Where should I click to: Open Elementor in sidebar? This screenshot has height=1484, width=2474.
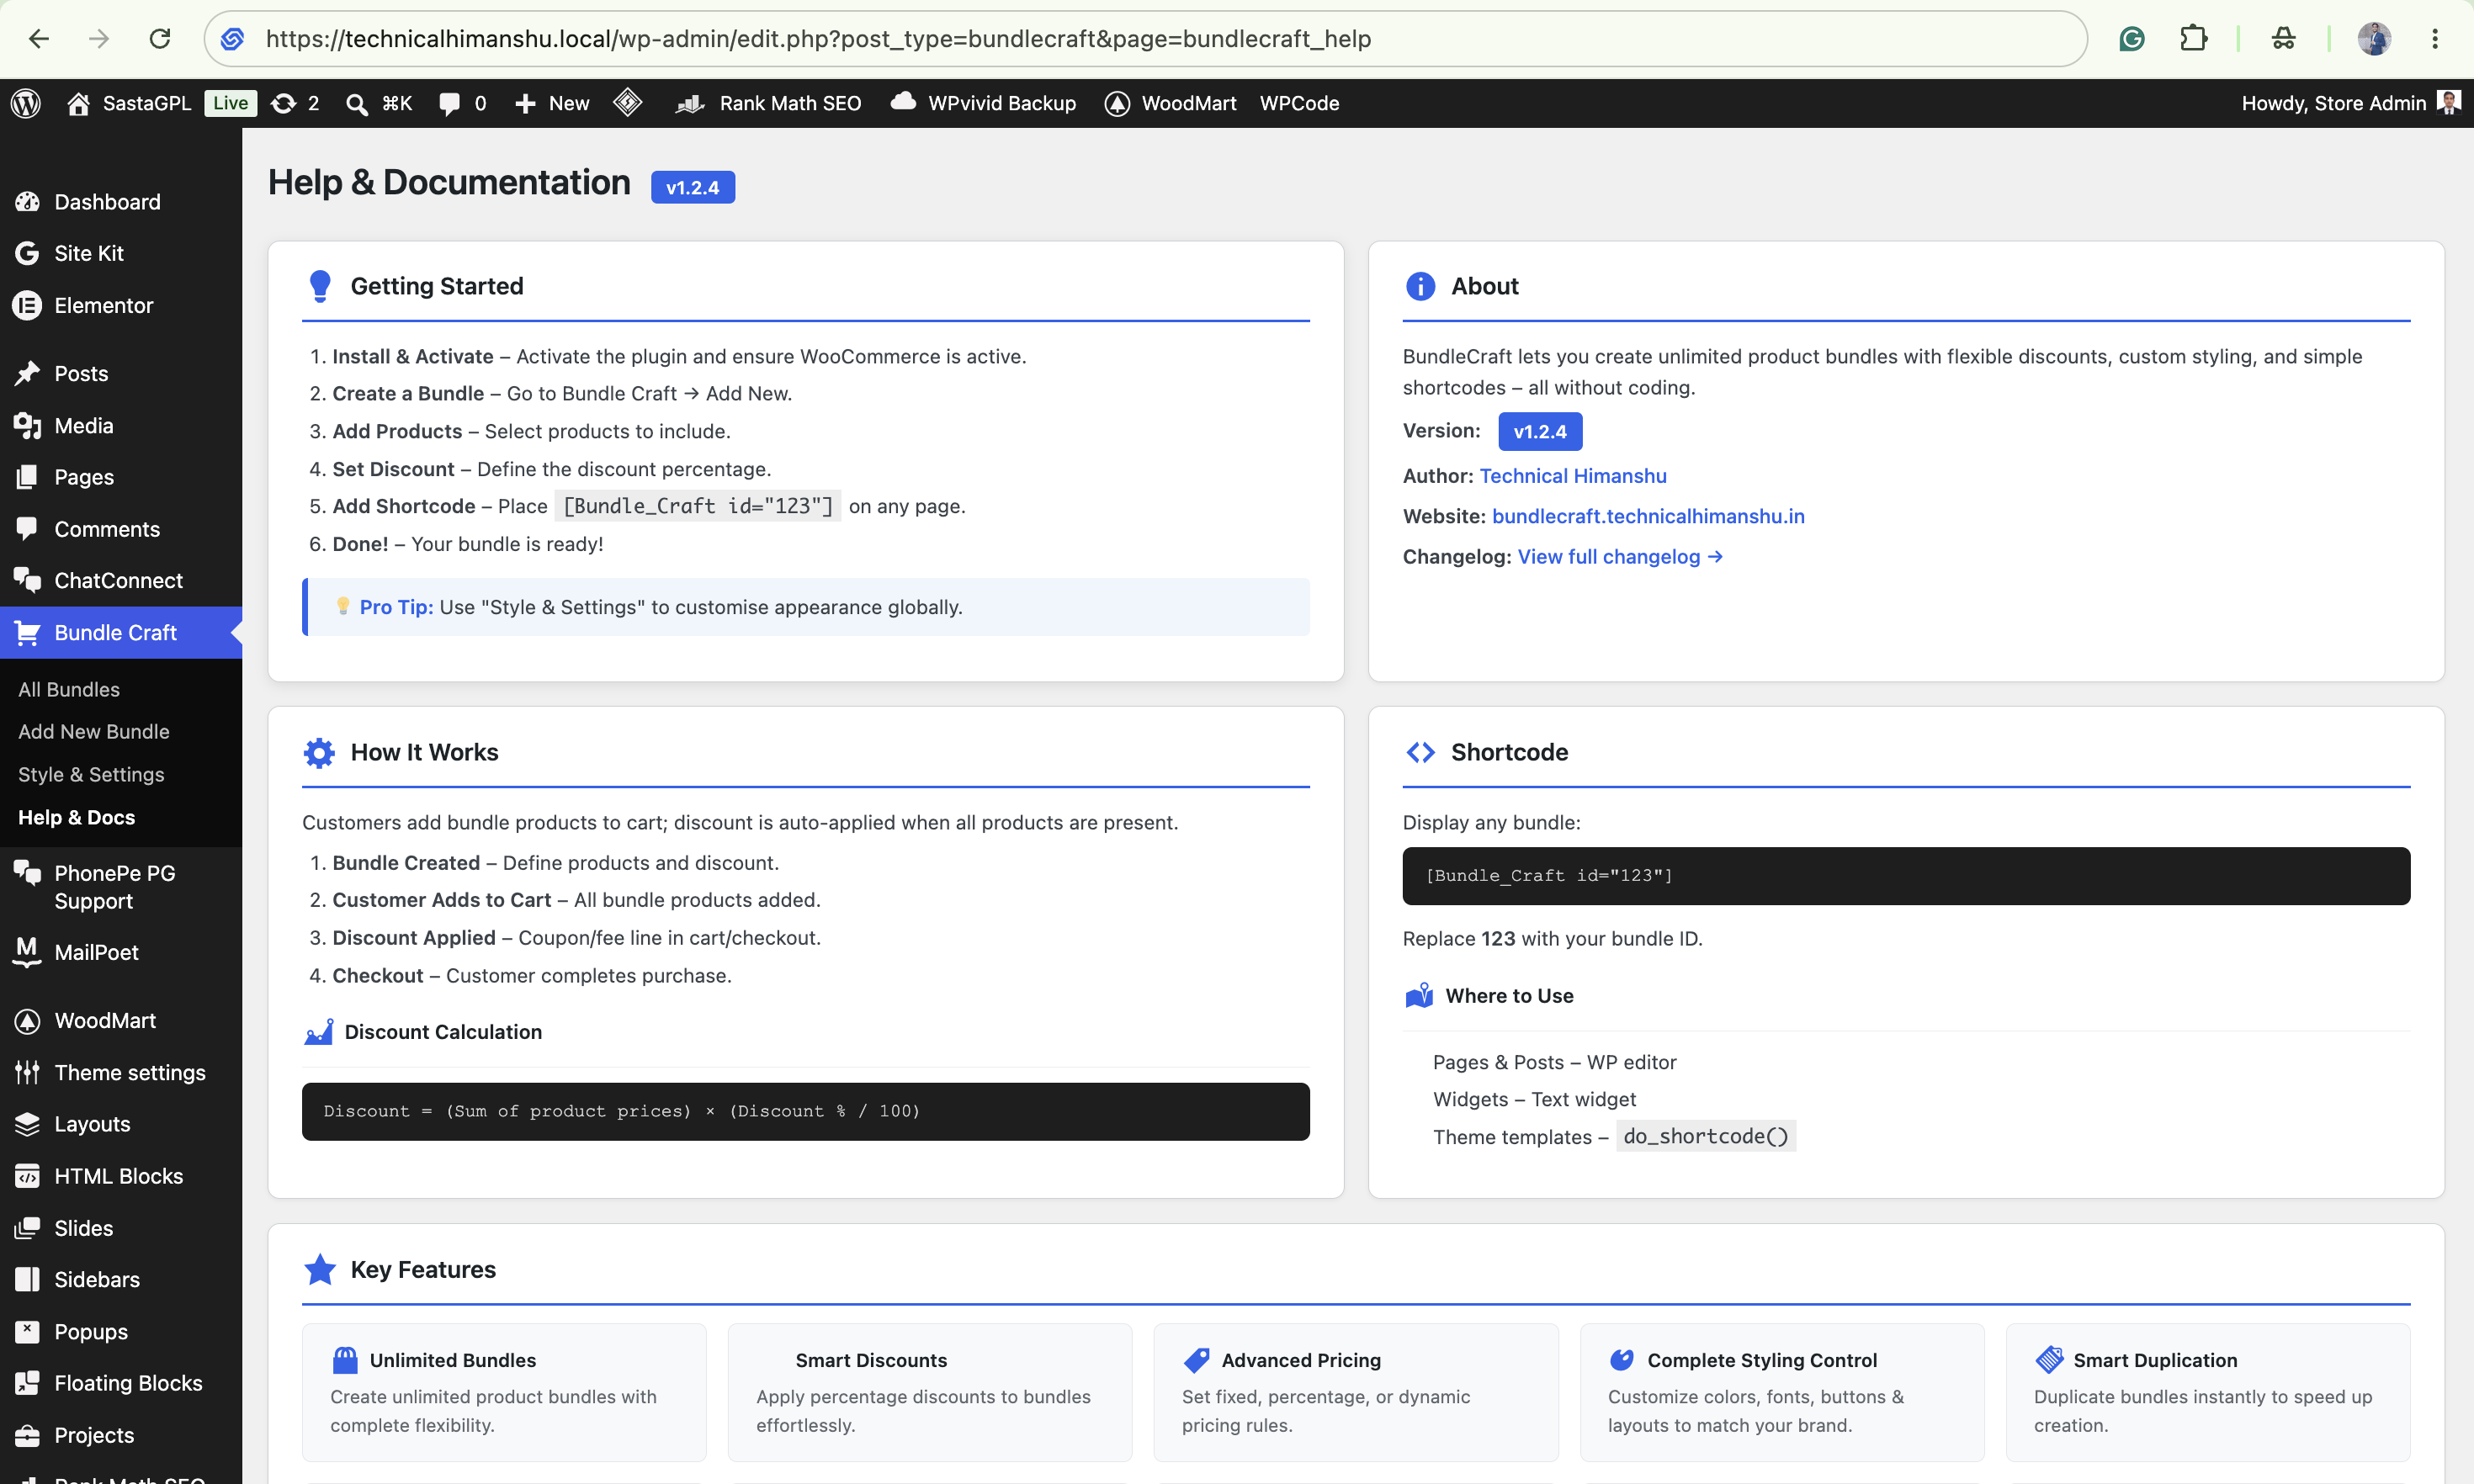(x=121, y=305)
